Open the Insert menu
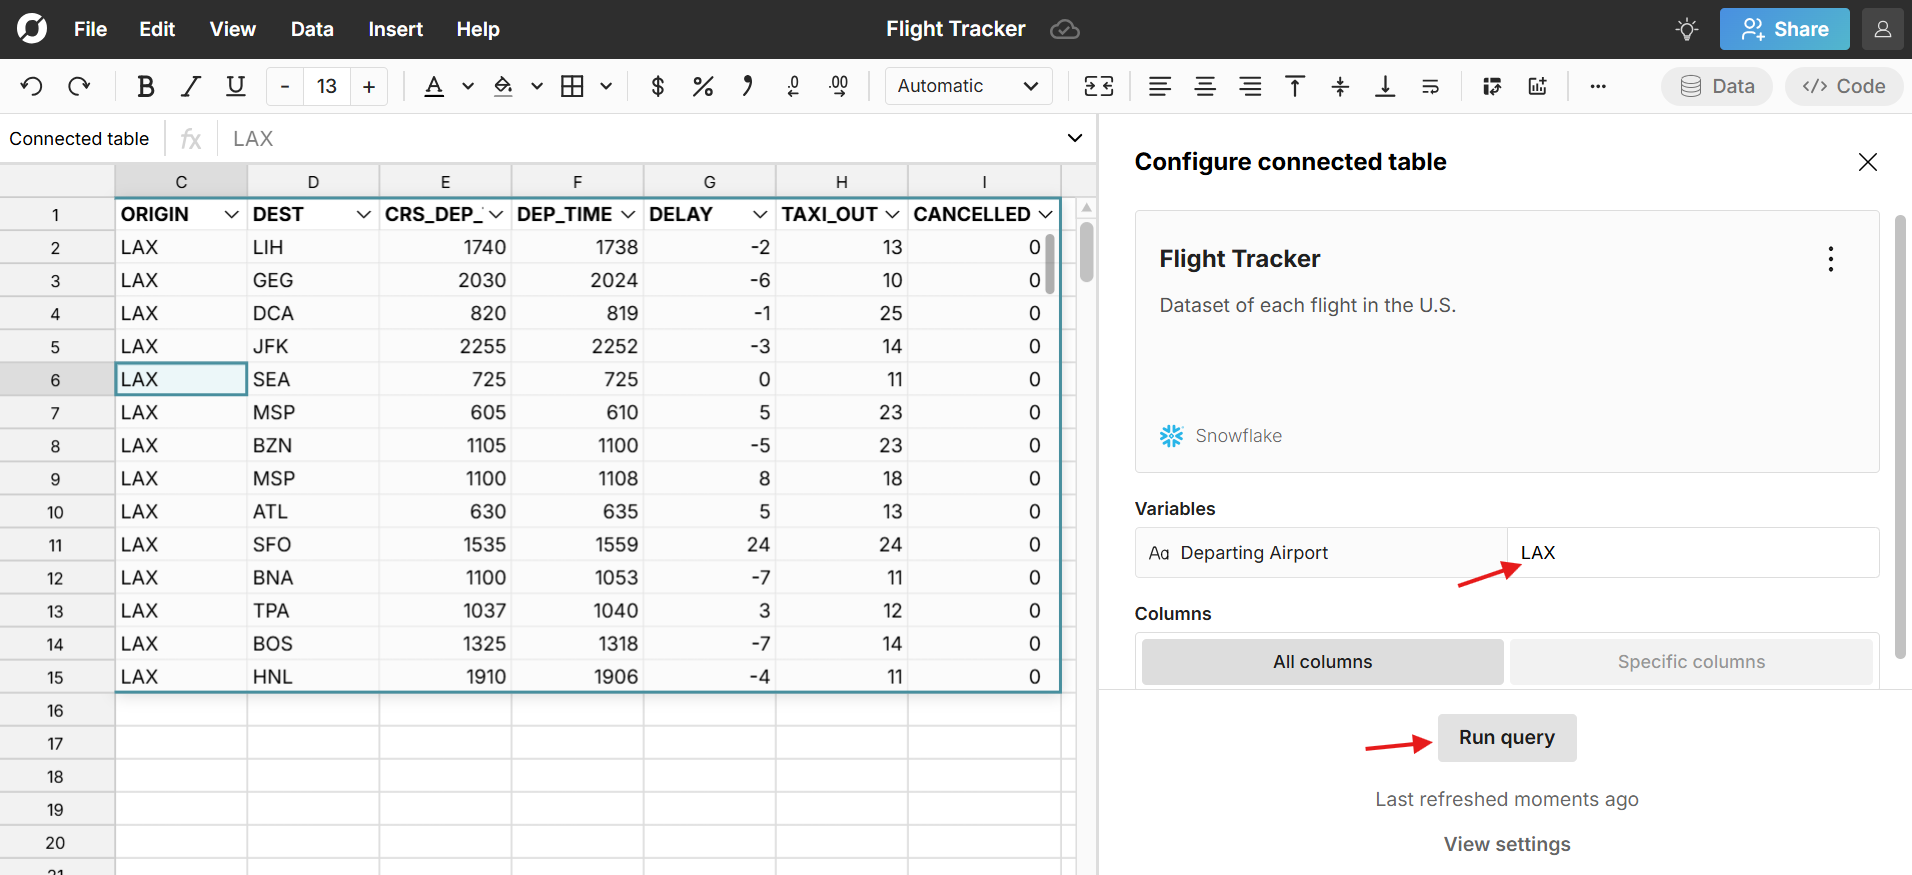Screen dimensions: 1912x875 [x=395, y=29]
